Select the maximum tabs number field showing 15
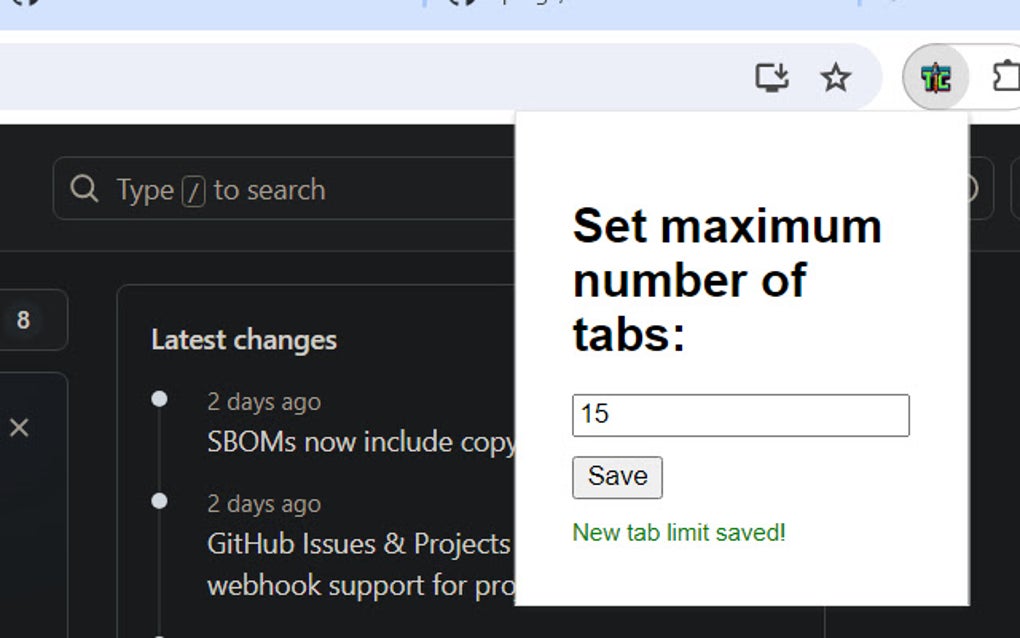1020x638 pixels. [740, 414]
